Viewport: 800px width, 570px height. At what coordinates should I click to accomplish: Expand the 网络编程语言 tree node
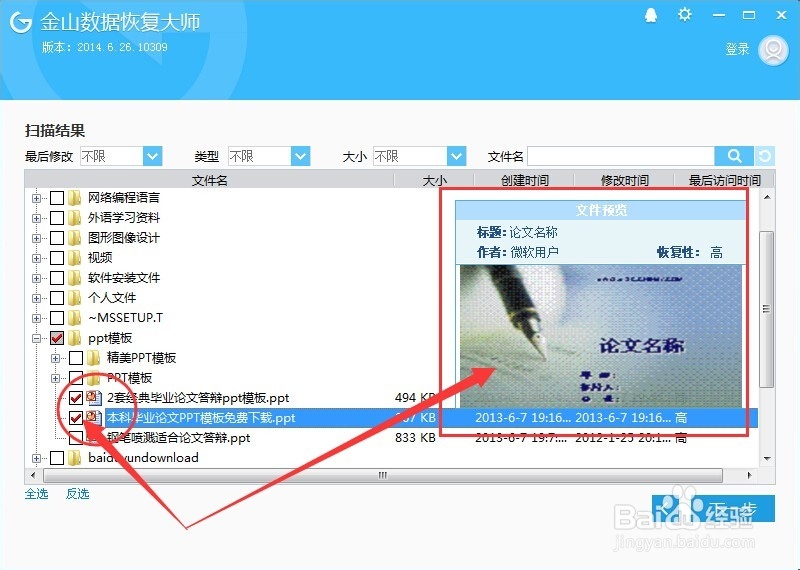pos(36,198)
